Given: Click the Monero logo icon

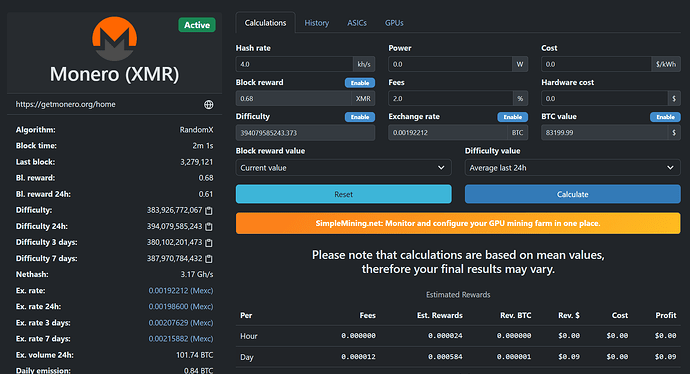Looking at the screenshot, I should pos(114,39).
